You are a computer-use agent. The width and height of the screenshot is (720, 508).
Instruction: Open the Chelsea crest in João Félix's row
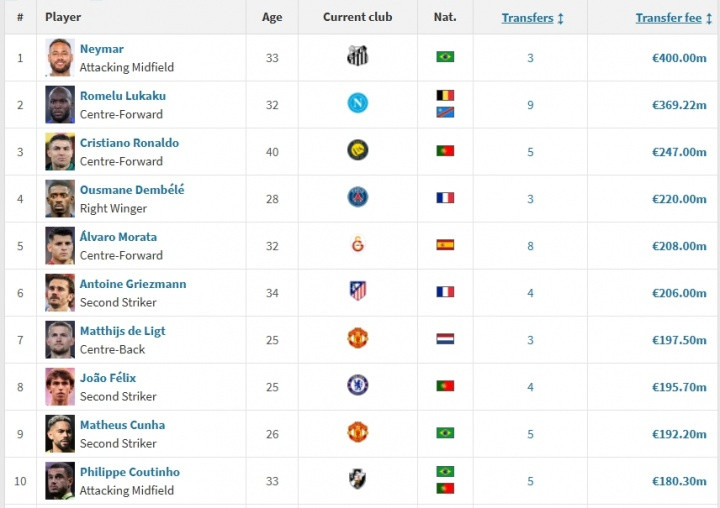click(x=357, y=385)
